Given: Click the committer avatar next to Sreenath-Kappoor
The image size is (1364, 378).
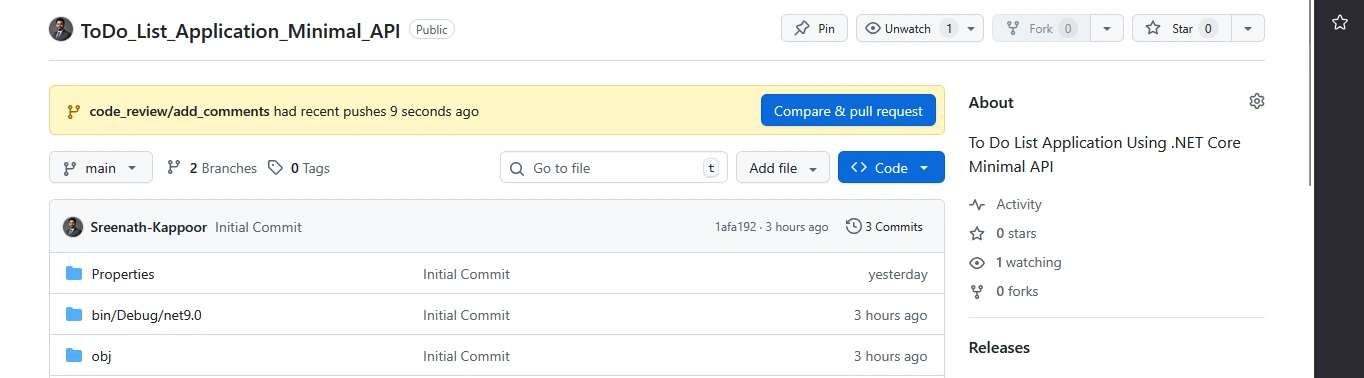Looking at the screenshot, I should pyautogui.click(x=73, y=227).
